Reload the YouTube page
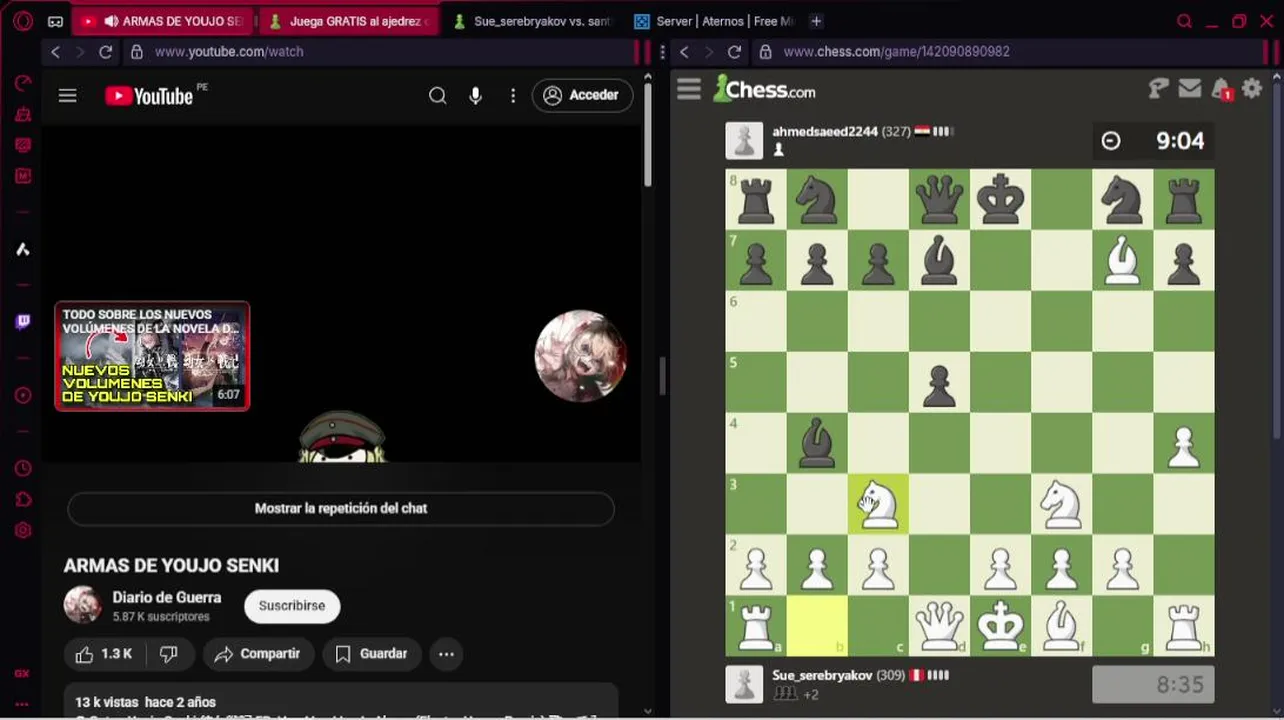The height and width of the screenshot is (720, 1284). tap(105, 51)
